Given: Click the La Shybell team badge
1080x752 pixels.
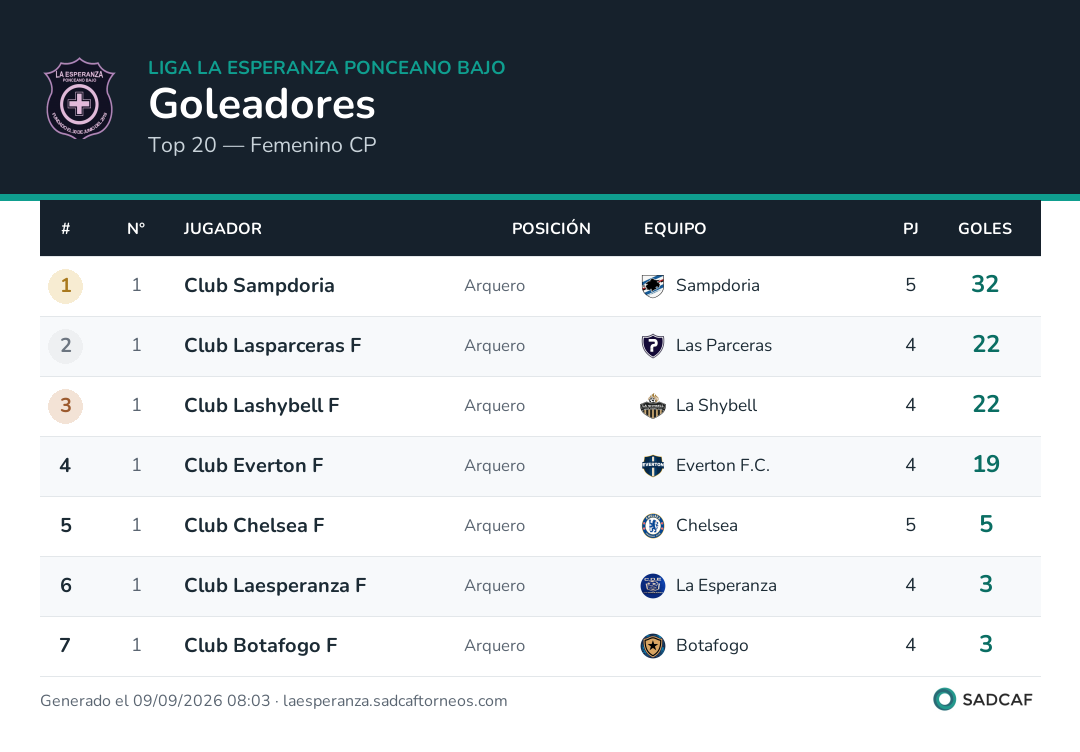Looking at the screenshot, I should [x=653, y=406].
